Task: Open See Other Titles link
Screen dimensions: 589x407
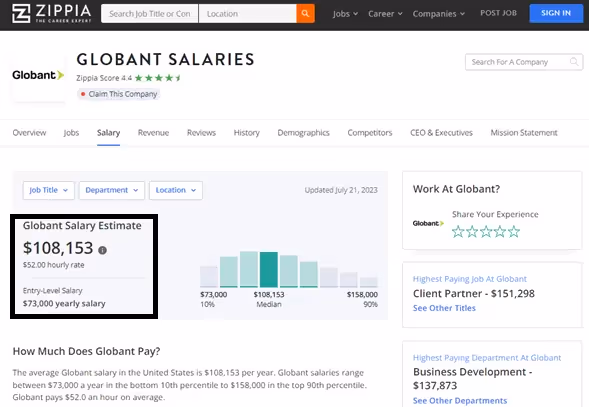Action: (444, 308)
